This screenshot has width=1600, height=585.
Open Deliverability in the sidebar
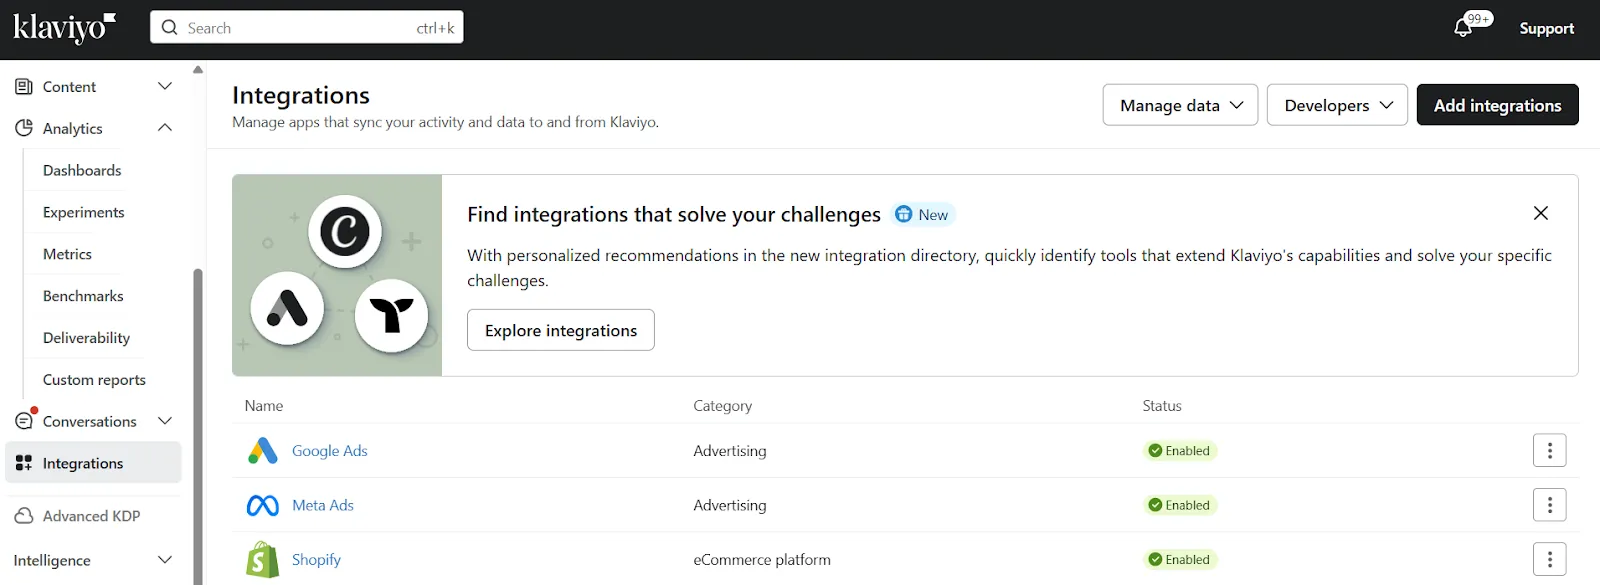pos(86,338)
